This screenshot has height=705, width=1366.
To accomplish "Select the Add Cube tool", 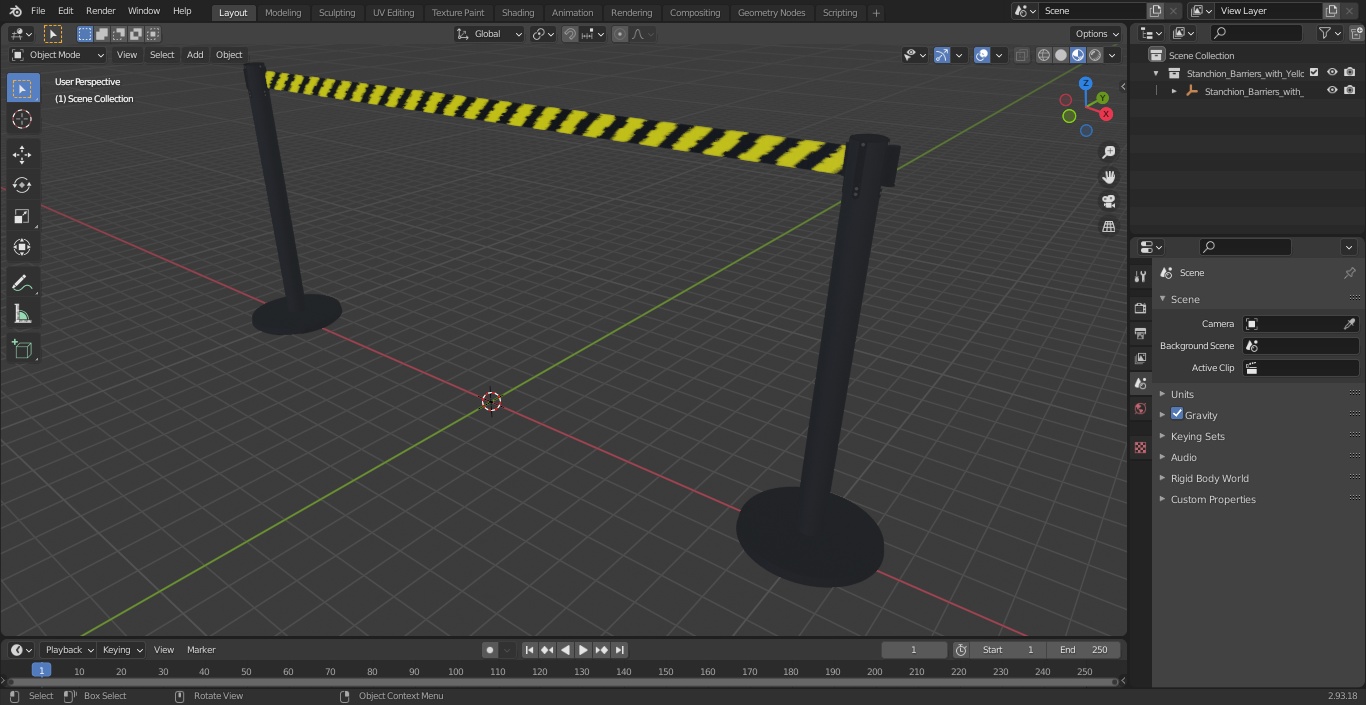I will click(x=22, y=349).
